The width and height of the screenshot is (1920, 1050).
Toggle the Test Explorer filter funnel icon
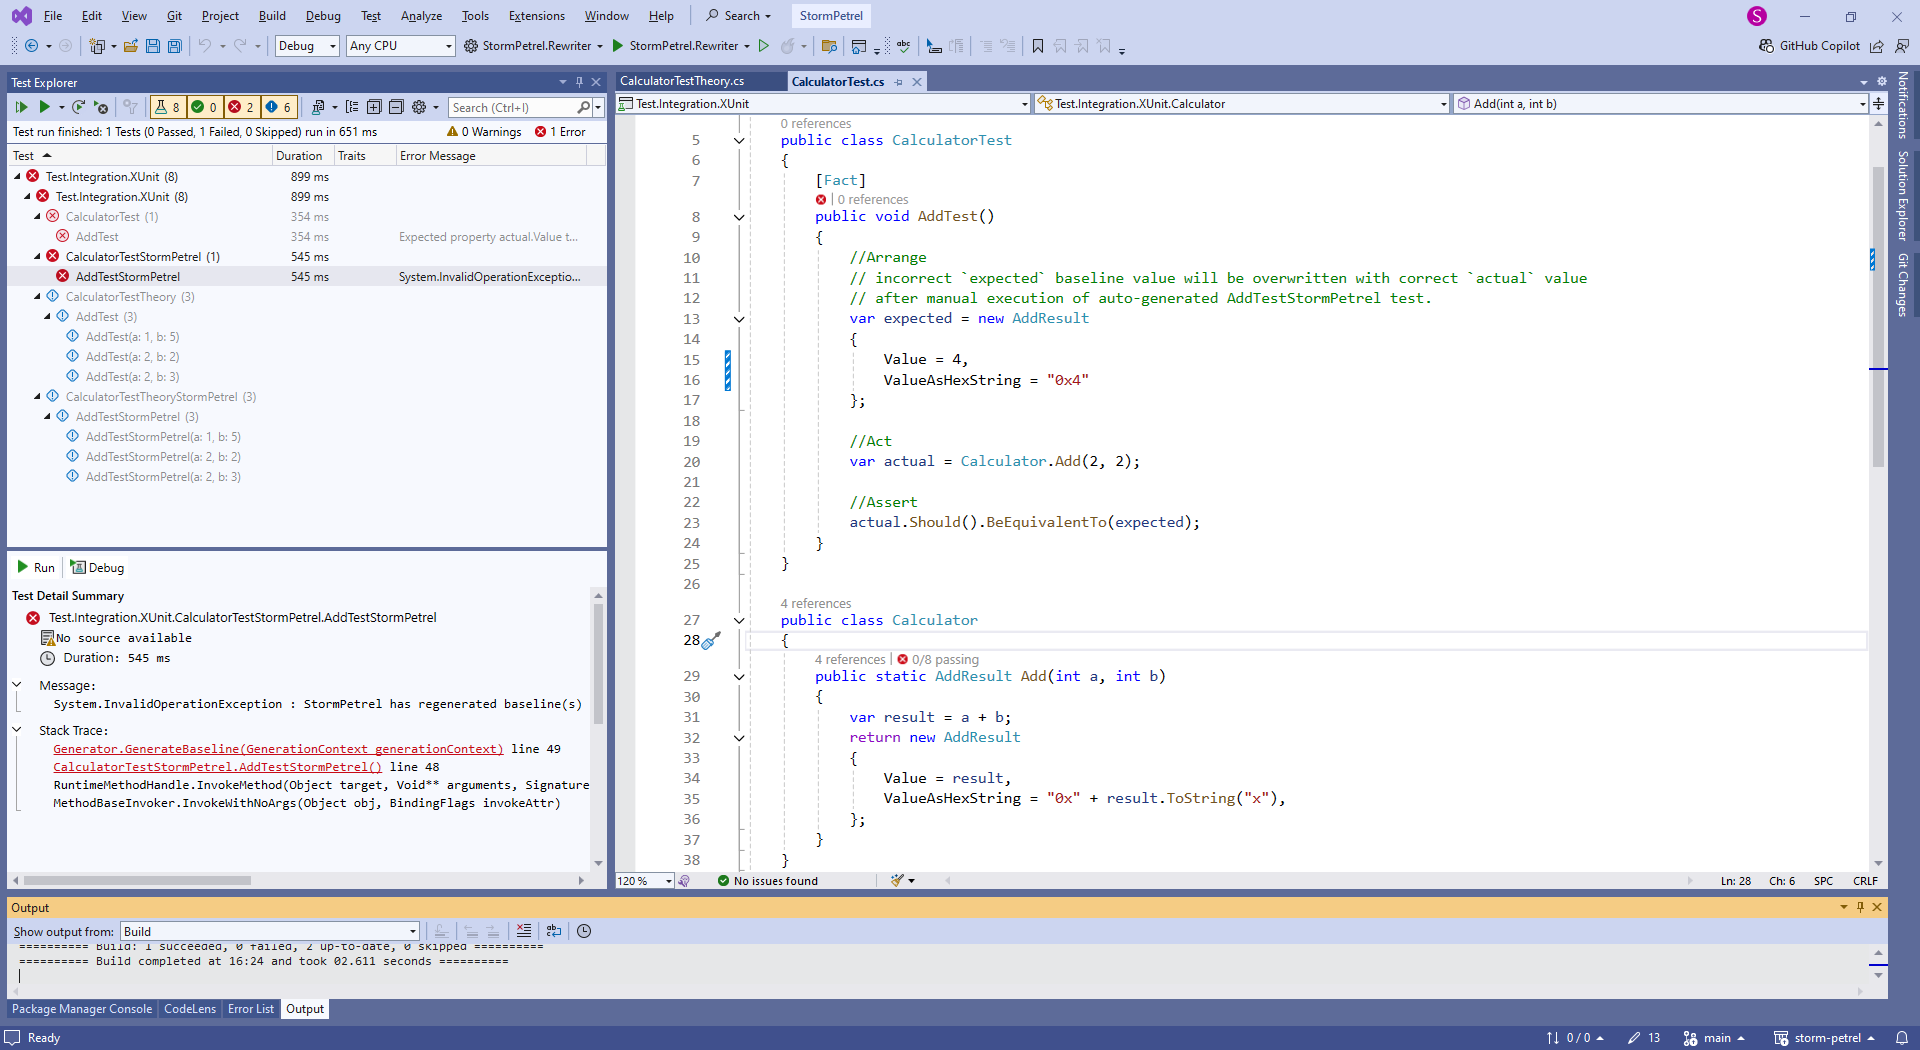coord(130,107)
